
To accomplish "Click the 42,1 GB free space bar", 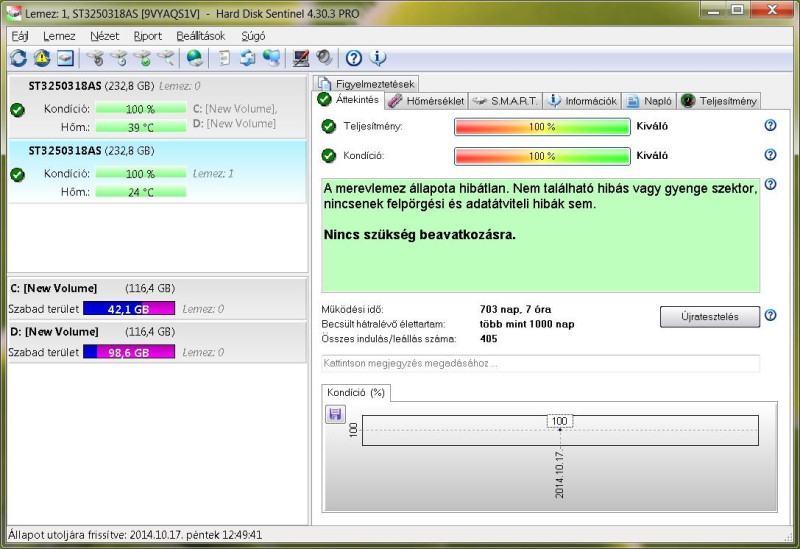I will [x=129, y=309].
